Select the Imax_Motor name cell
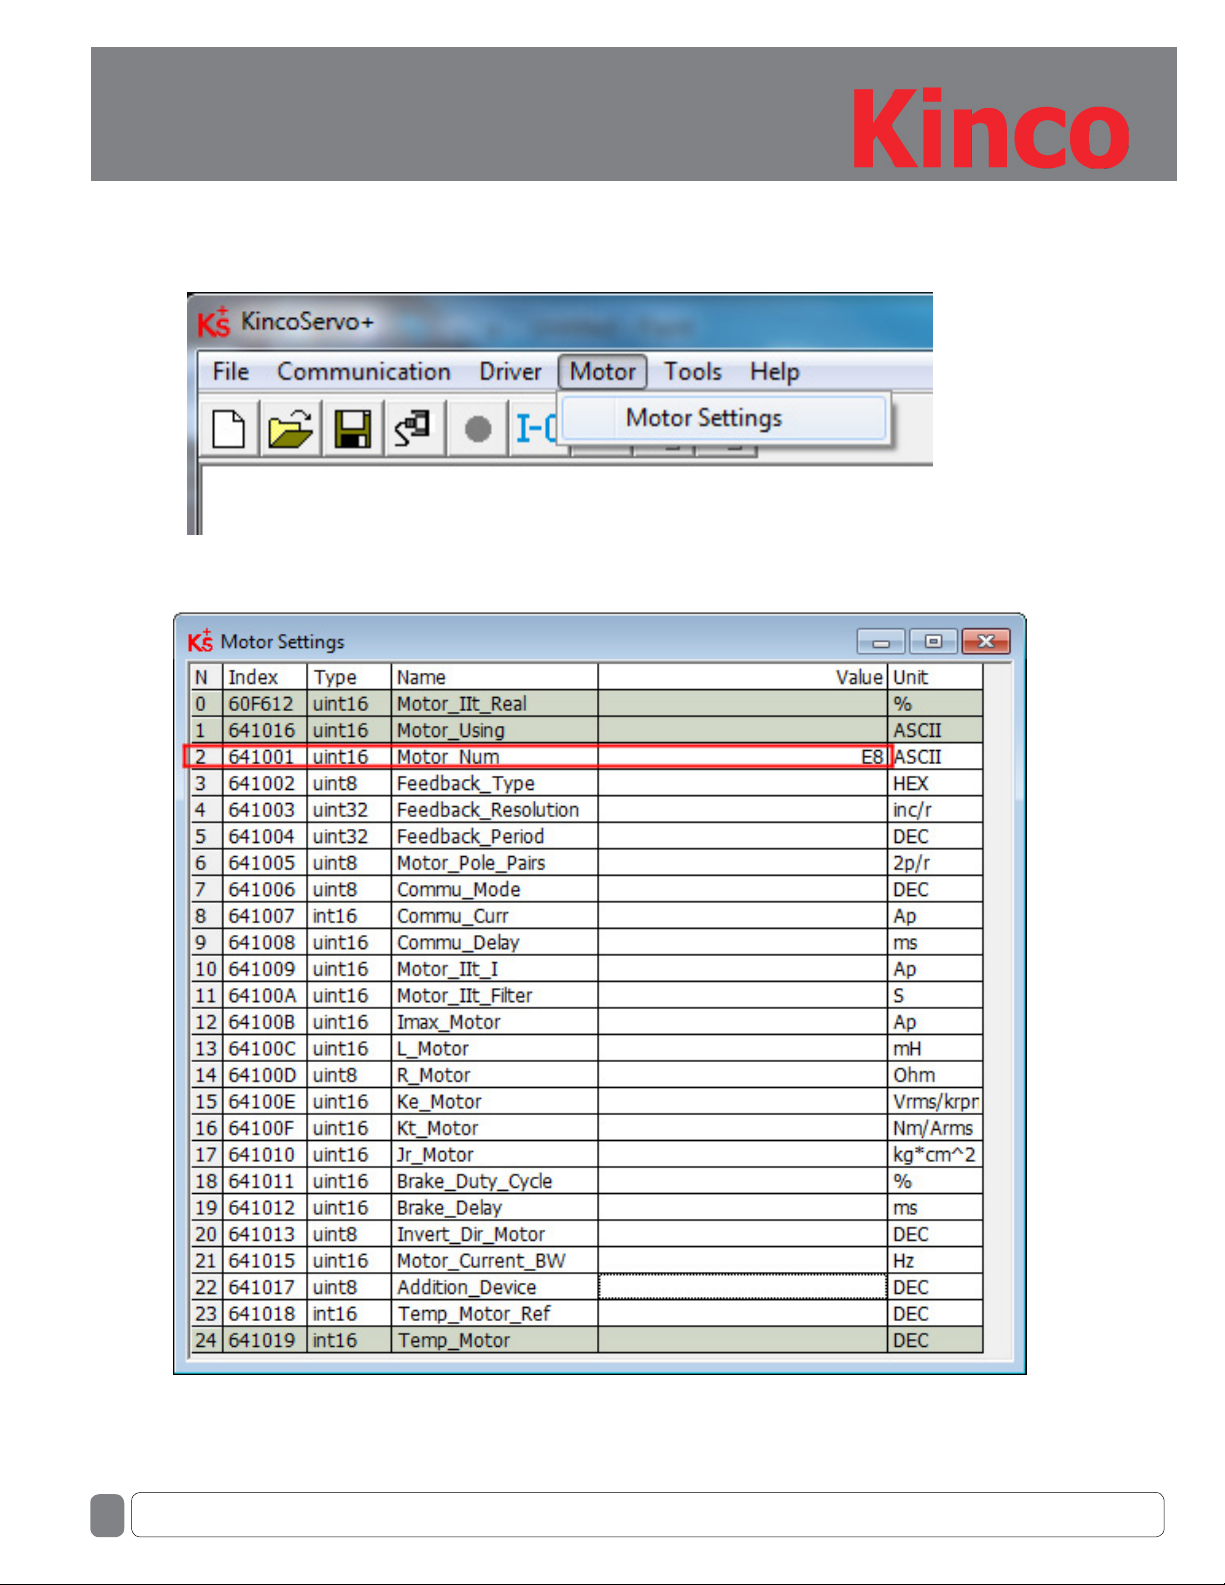 click(494, 1022)
